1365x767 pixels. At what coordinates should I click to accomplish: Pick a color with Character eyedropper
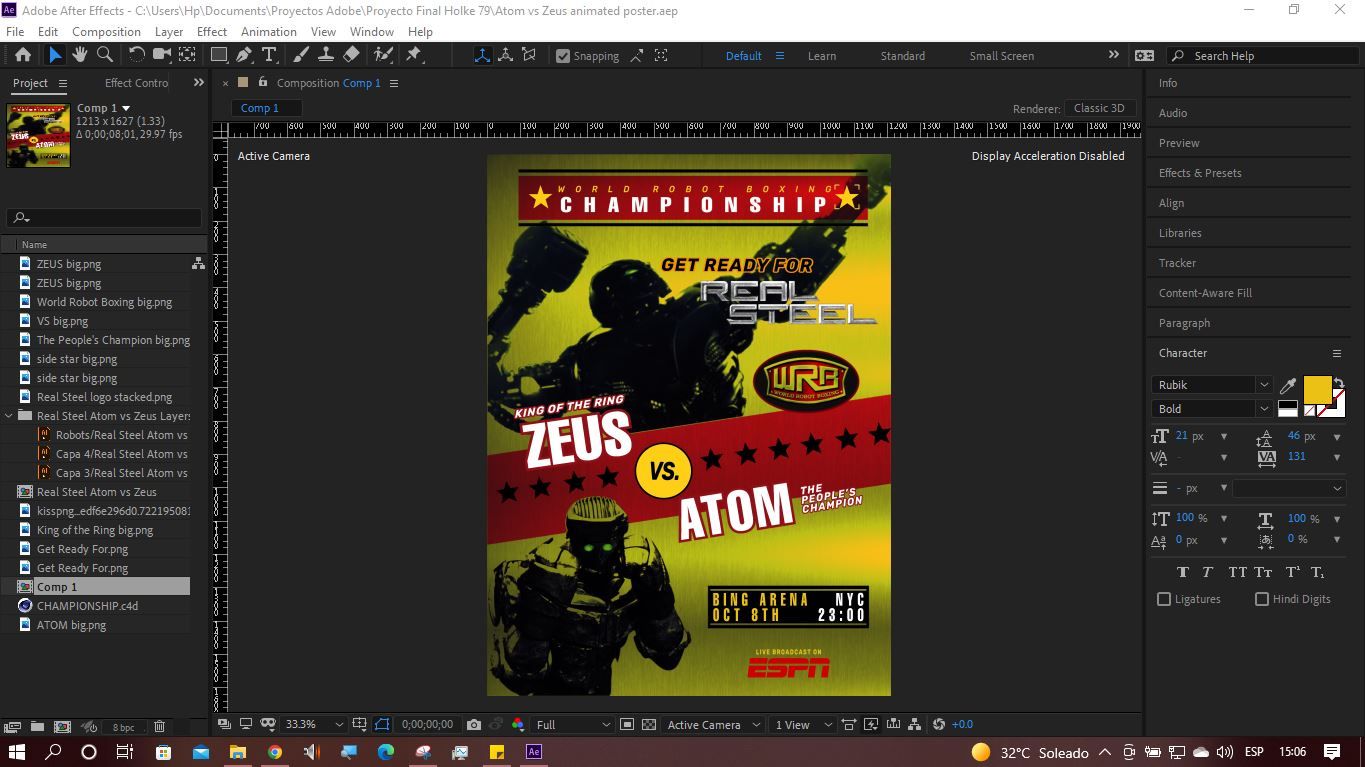[1288, 386]
